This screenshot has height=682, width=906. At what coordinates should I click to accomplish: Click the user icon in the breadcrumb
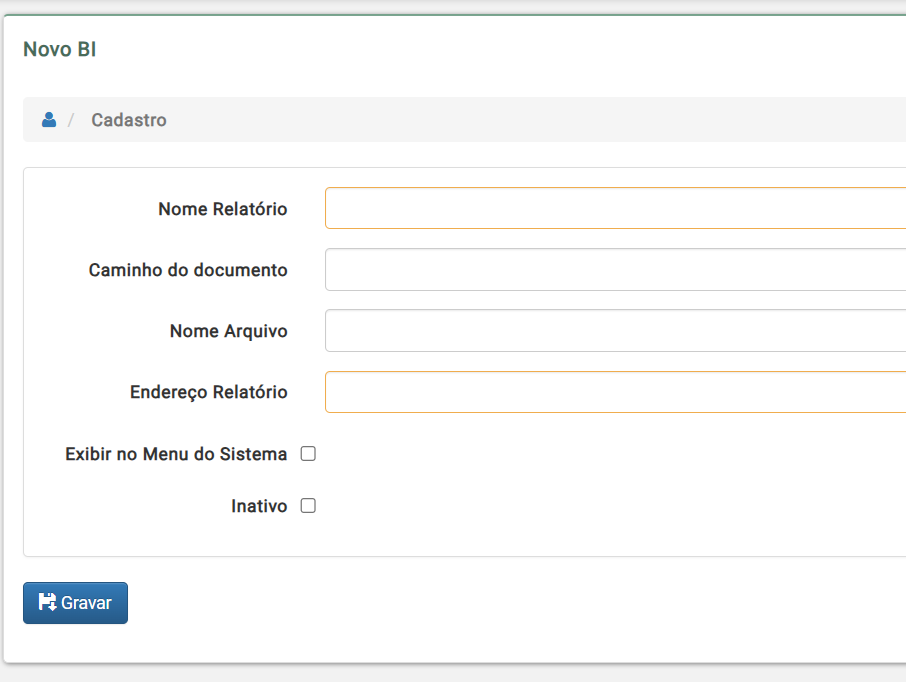point(49,120)
